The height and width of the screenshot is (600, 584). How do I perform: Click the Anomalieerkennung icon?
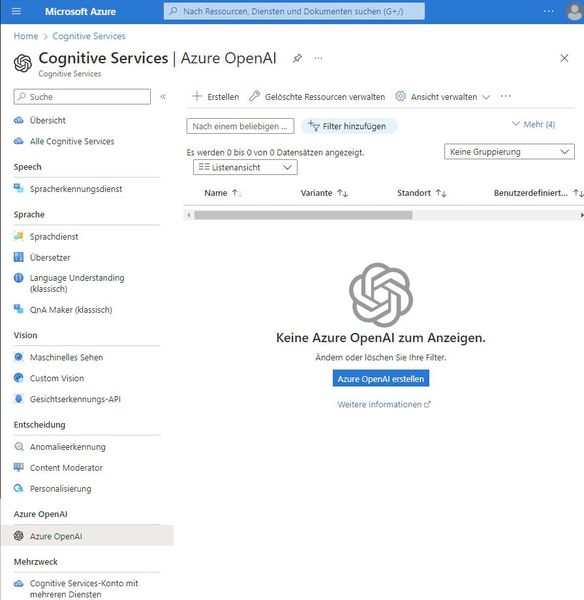(x=18, y=446)
